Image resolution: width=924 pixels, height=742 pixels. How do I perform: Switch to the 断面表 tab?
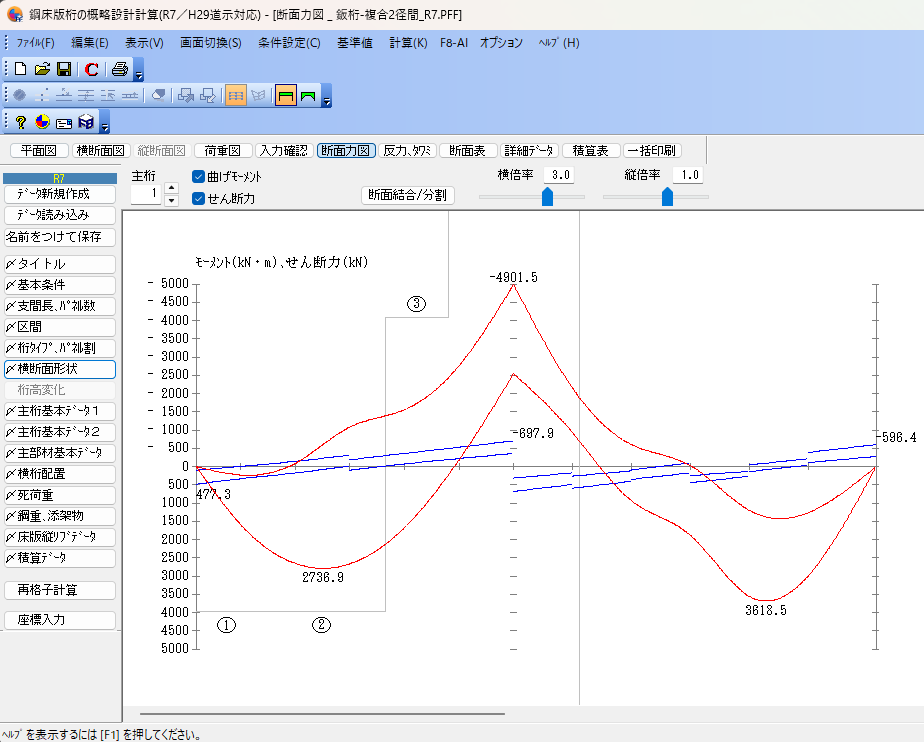point(467,151)
